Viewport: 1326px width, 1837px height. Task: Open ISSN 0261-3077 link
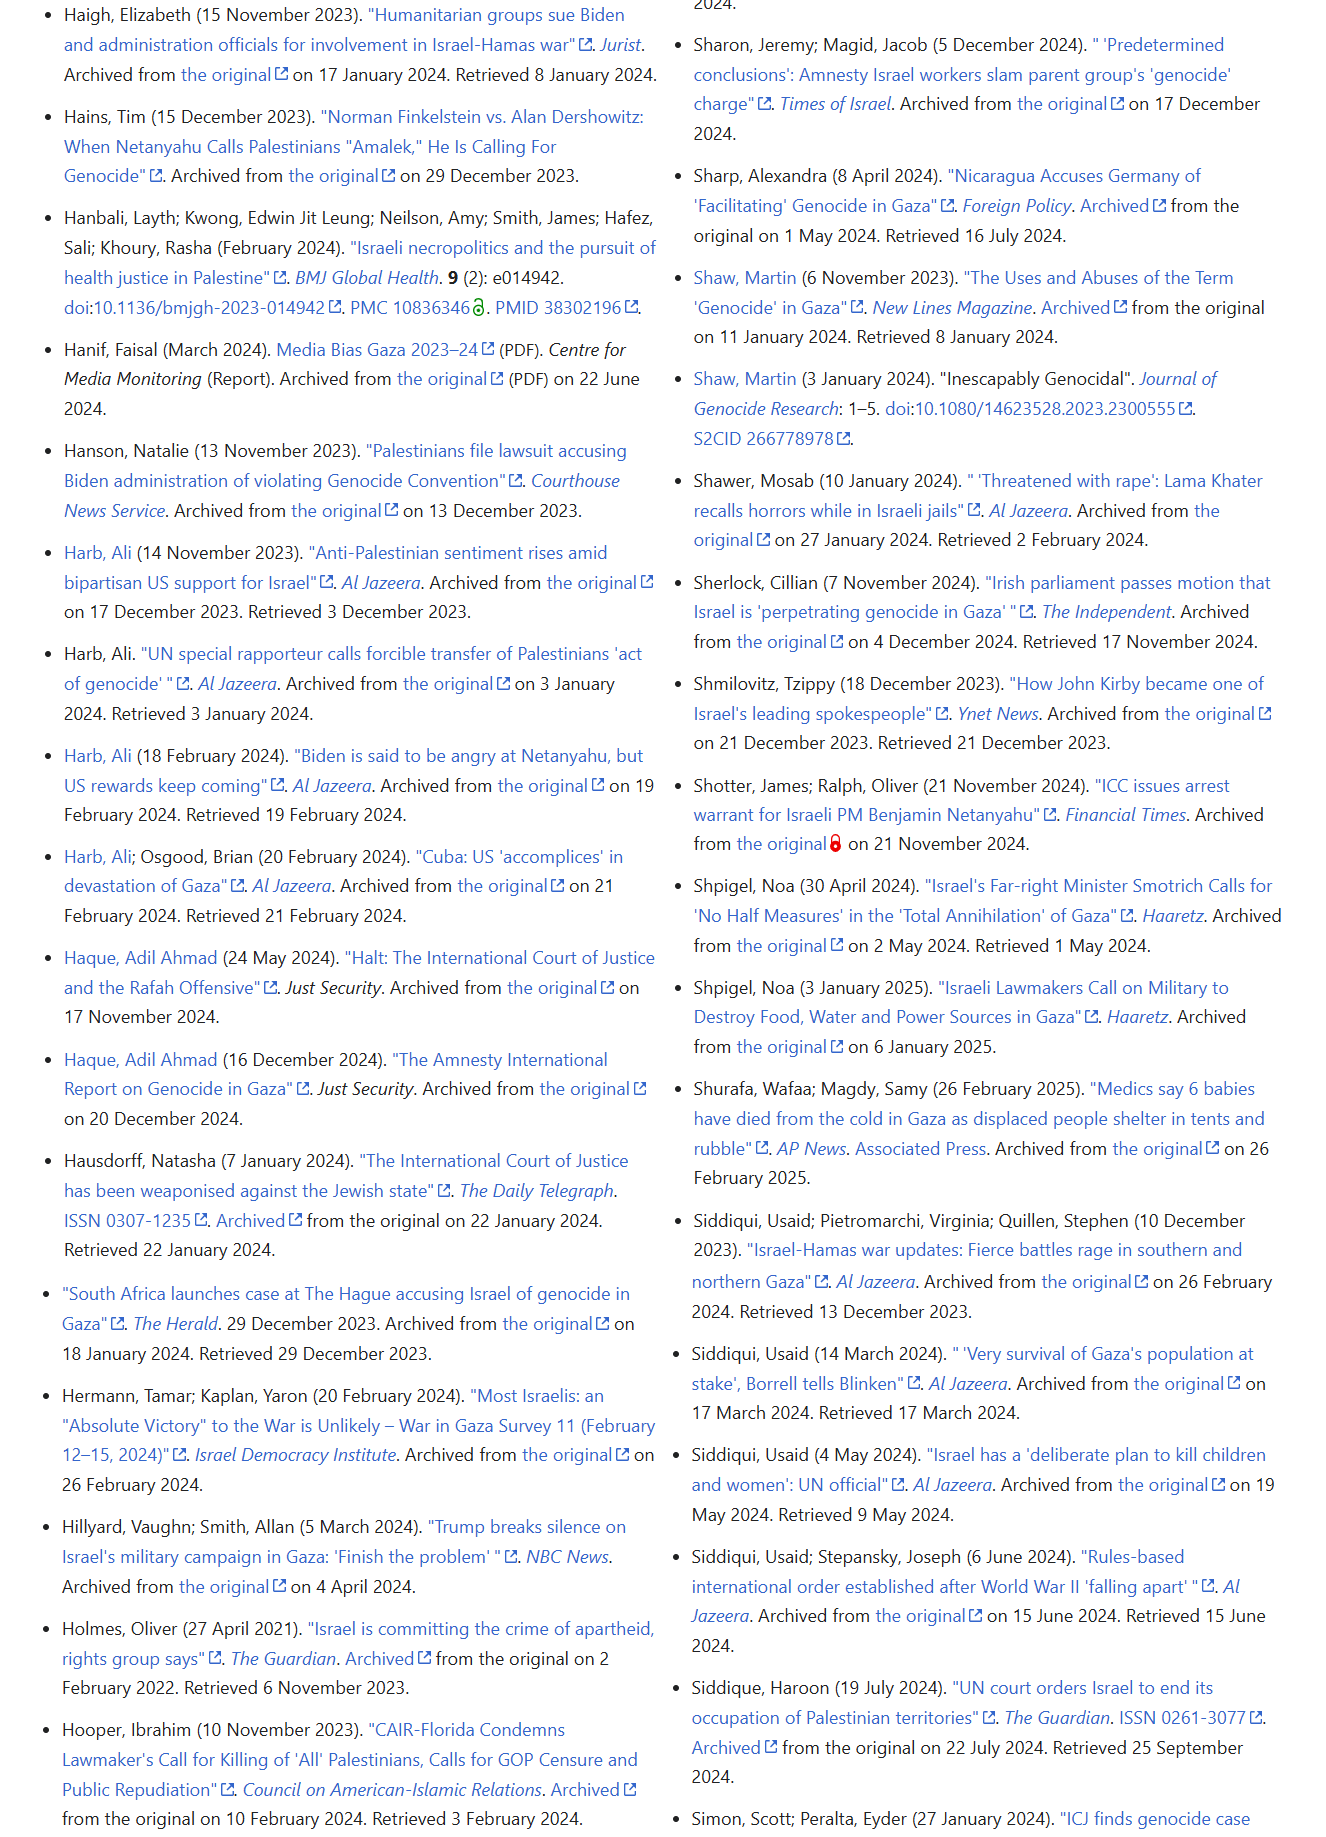pos(1190,1718)
